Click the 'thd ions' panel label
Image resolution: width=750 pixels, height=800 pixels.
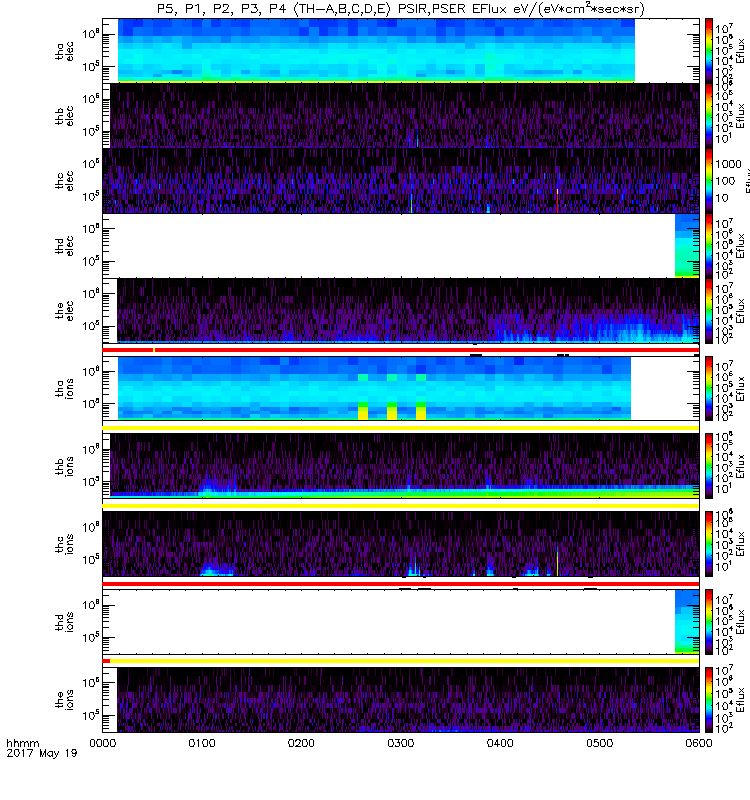click(65, 622)
